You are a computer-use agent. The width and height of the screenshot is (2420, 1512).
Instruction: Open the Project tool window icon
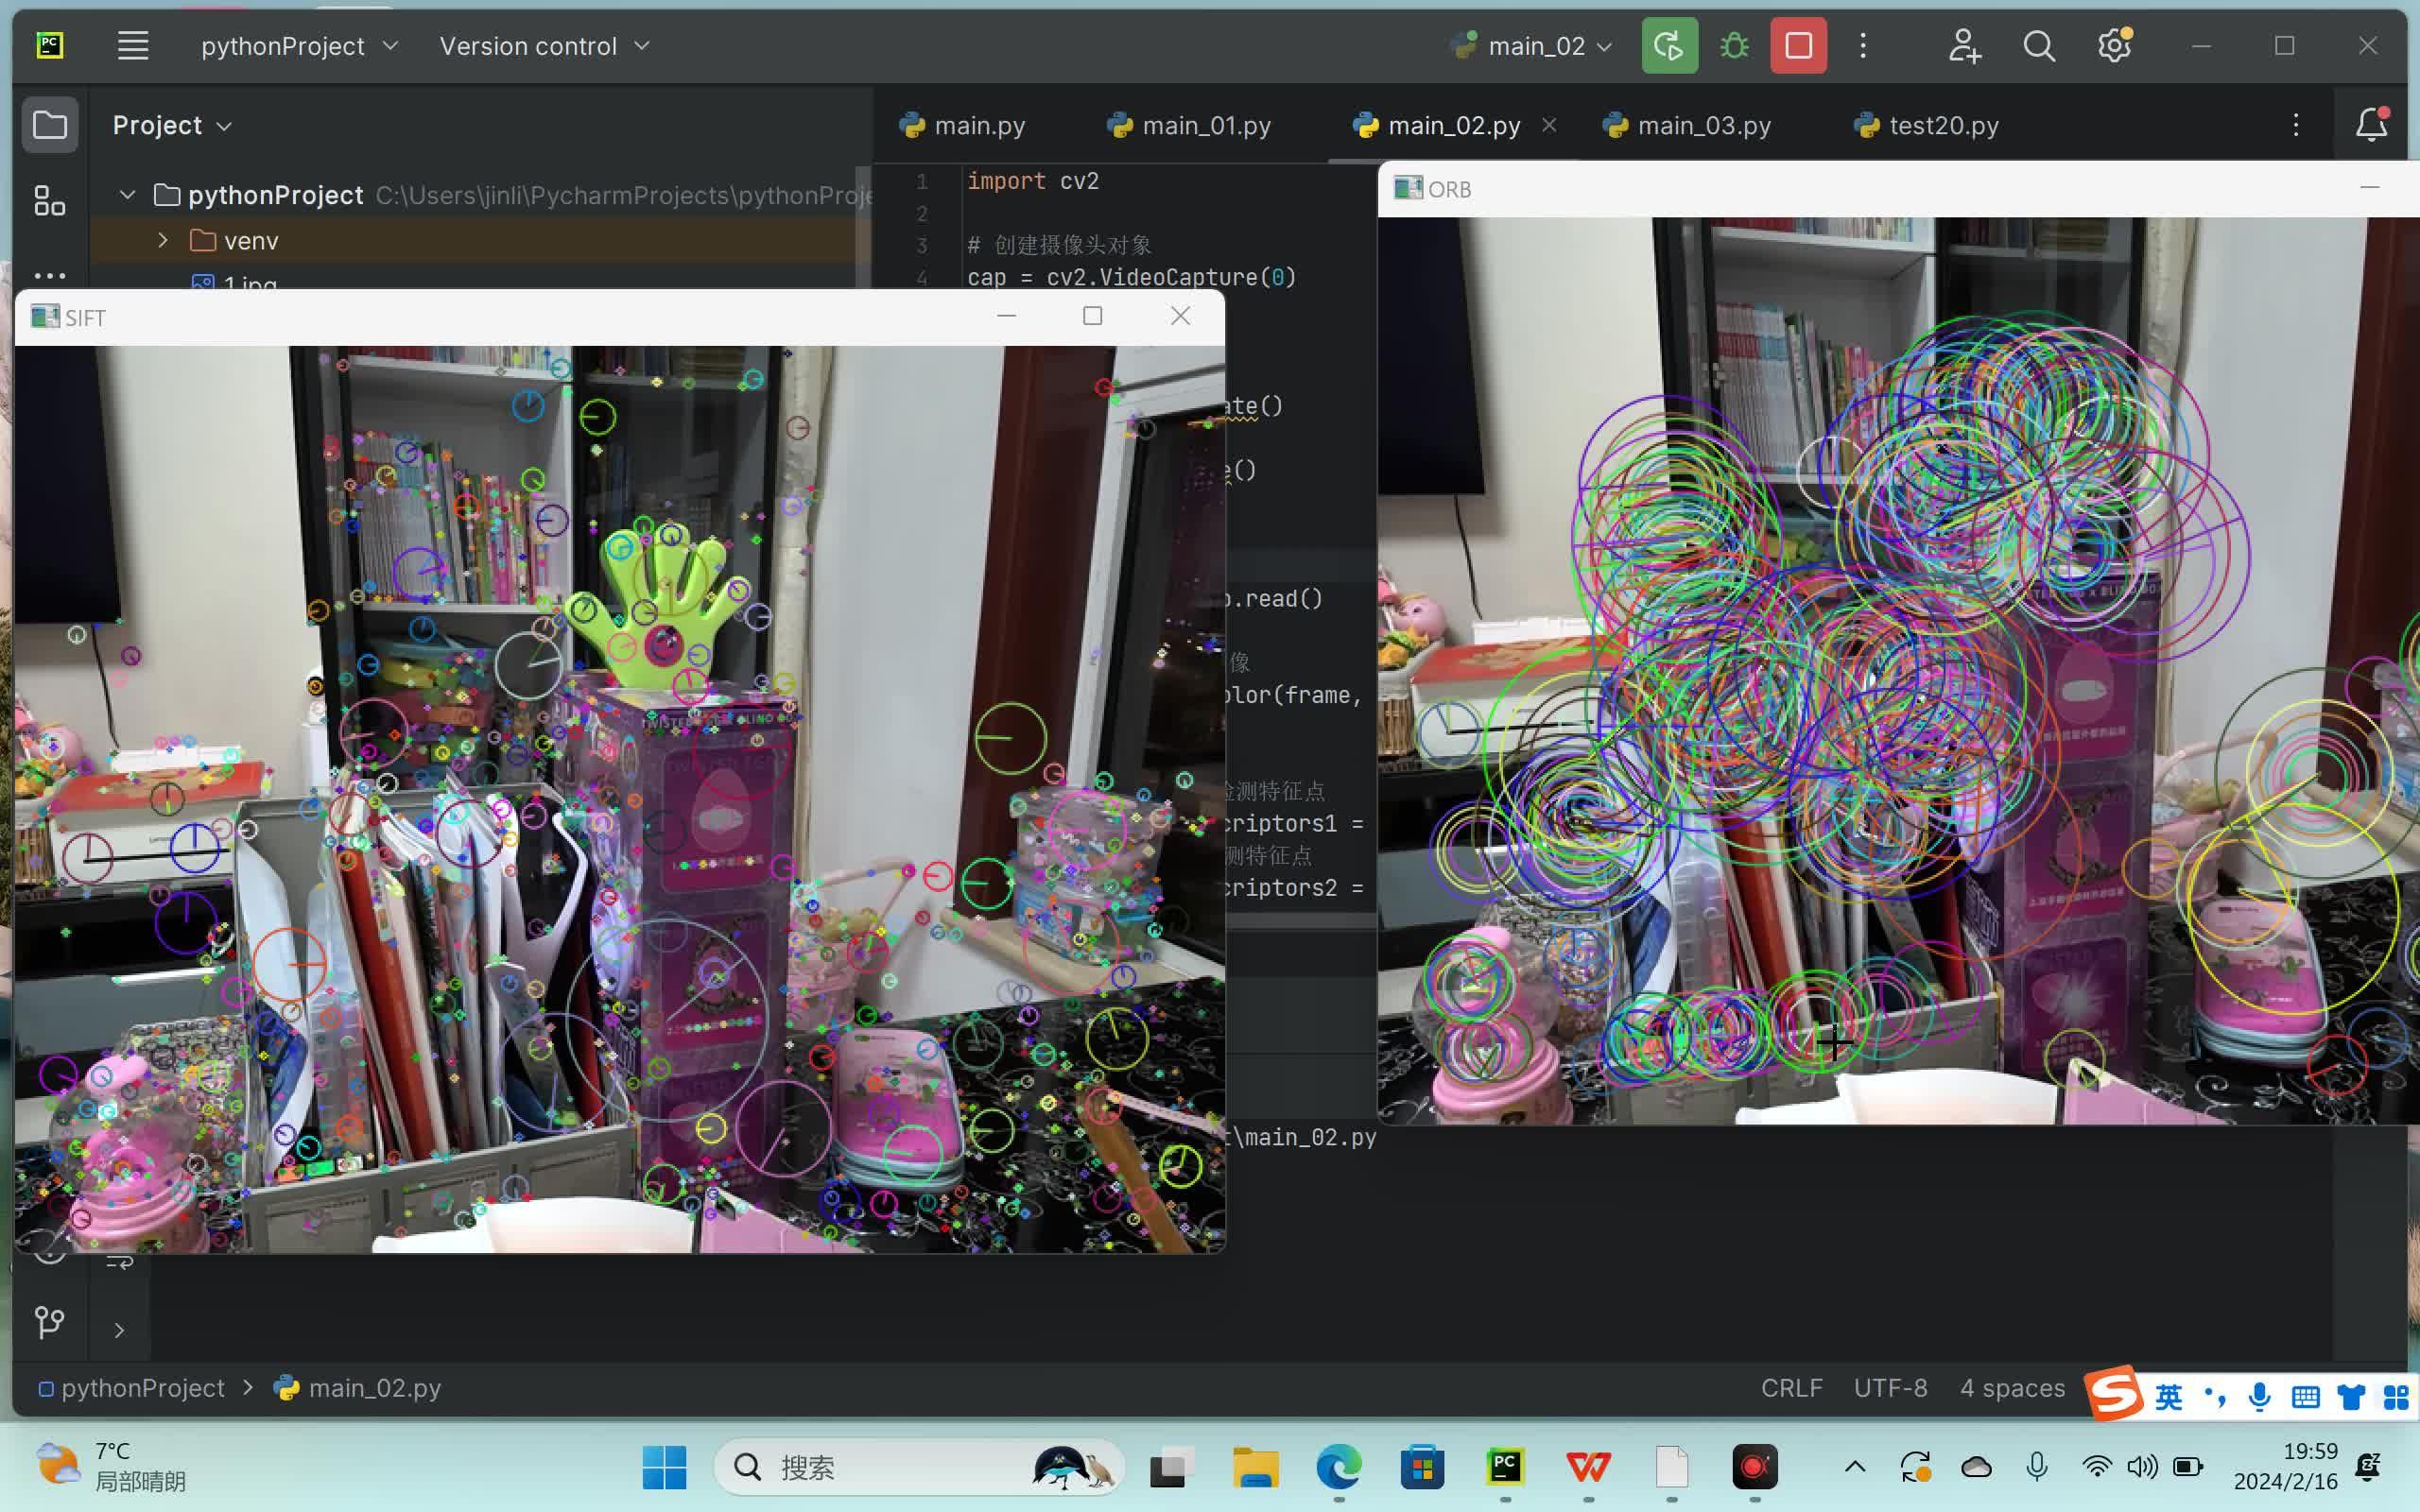(50, 124)
